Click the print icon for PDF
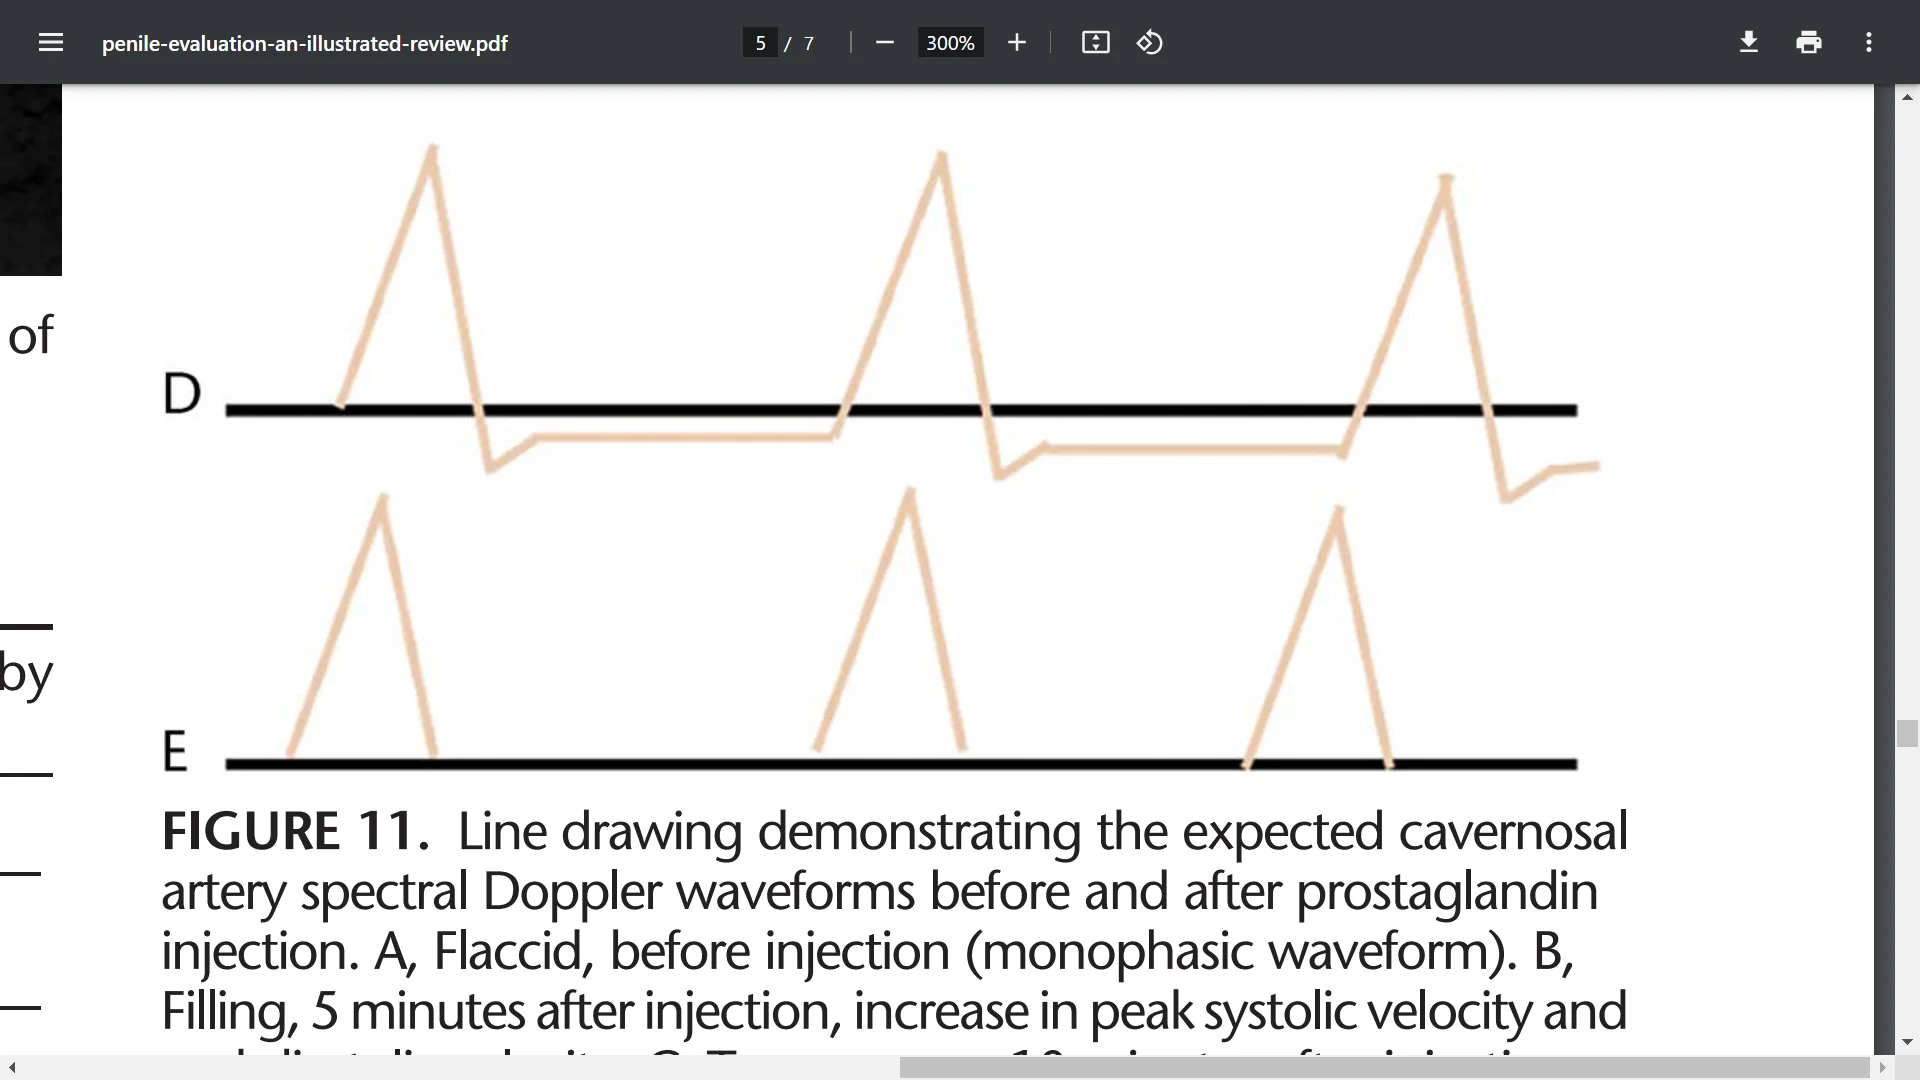1920x1080 pixels. [1808, 42]
